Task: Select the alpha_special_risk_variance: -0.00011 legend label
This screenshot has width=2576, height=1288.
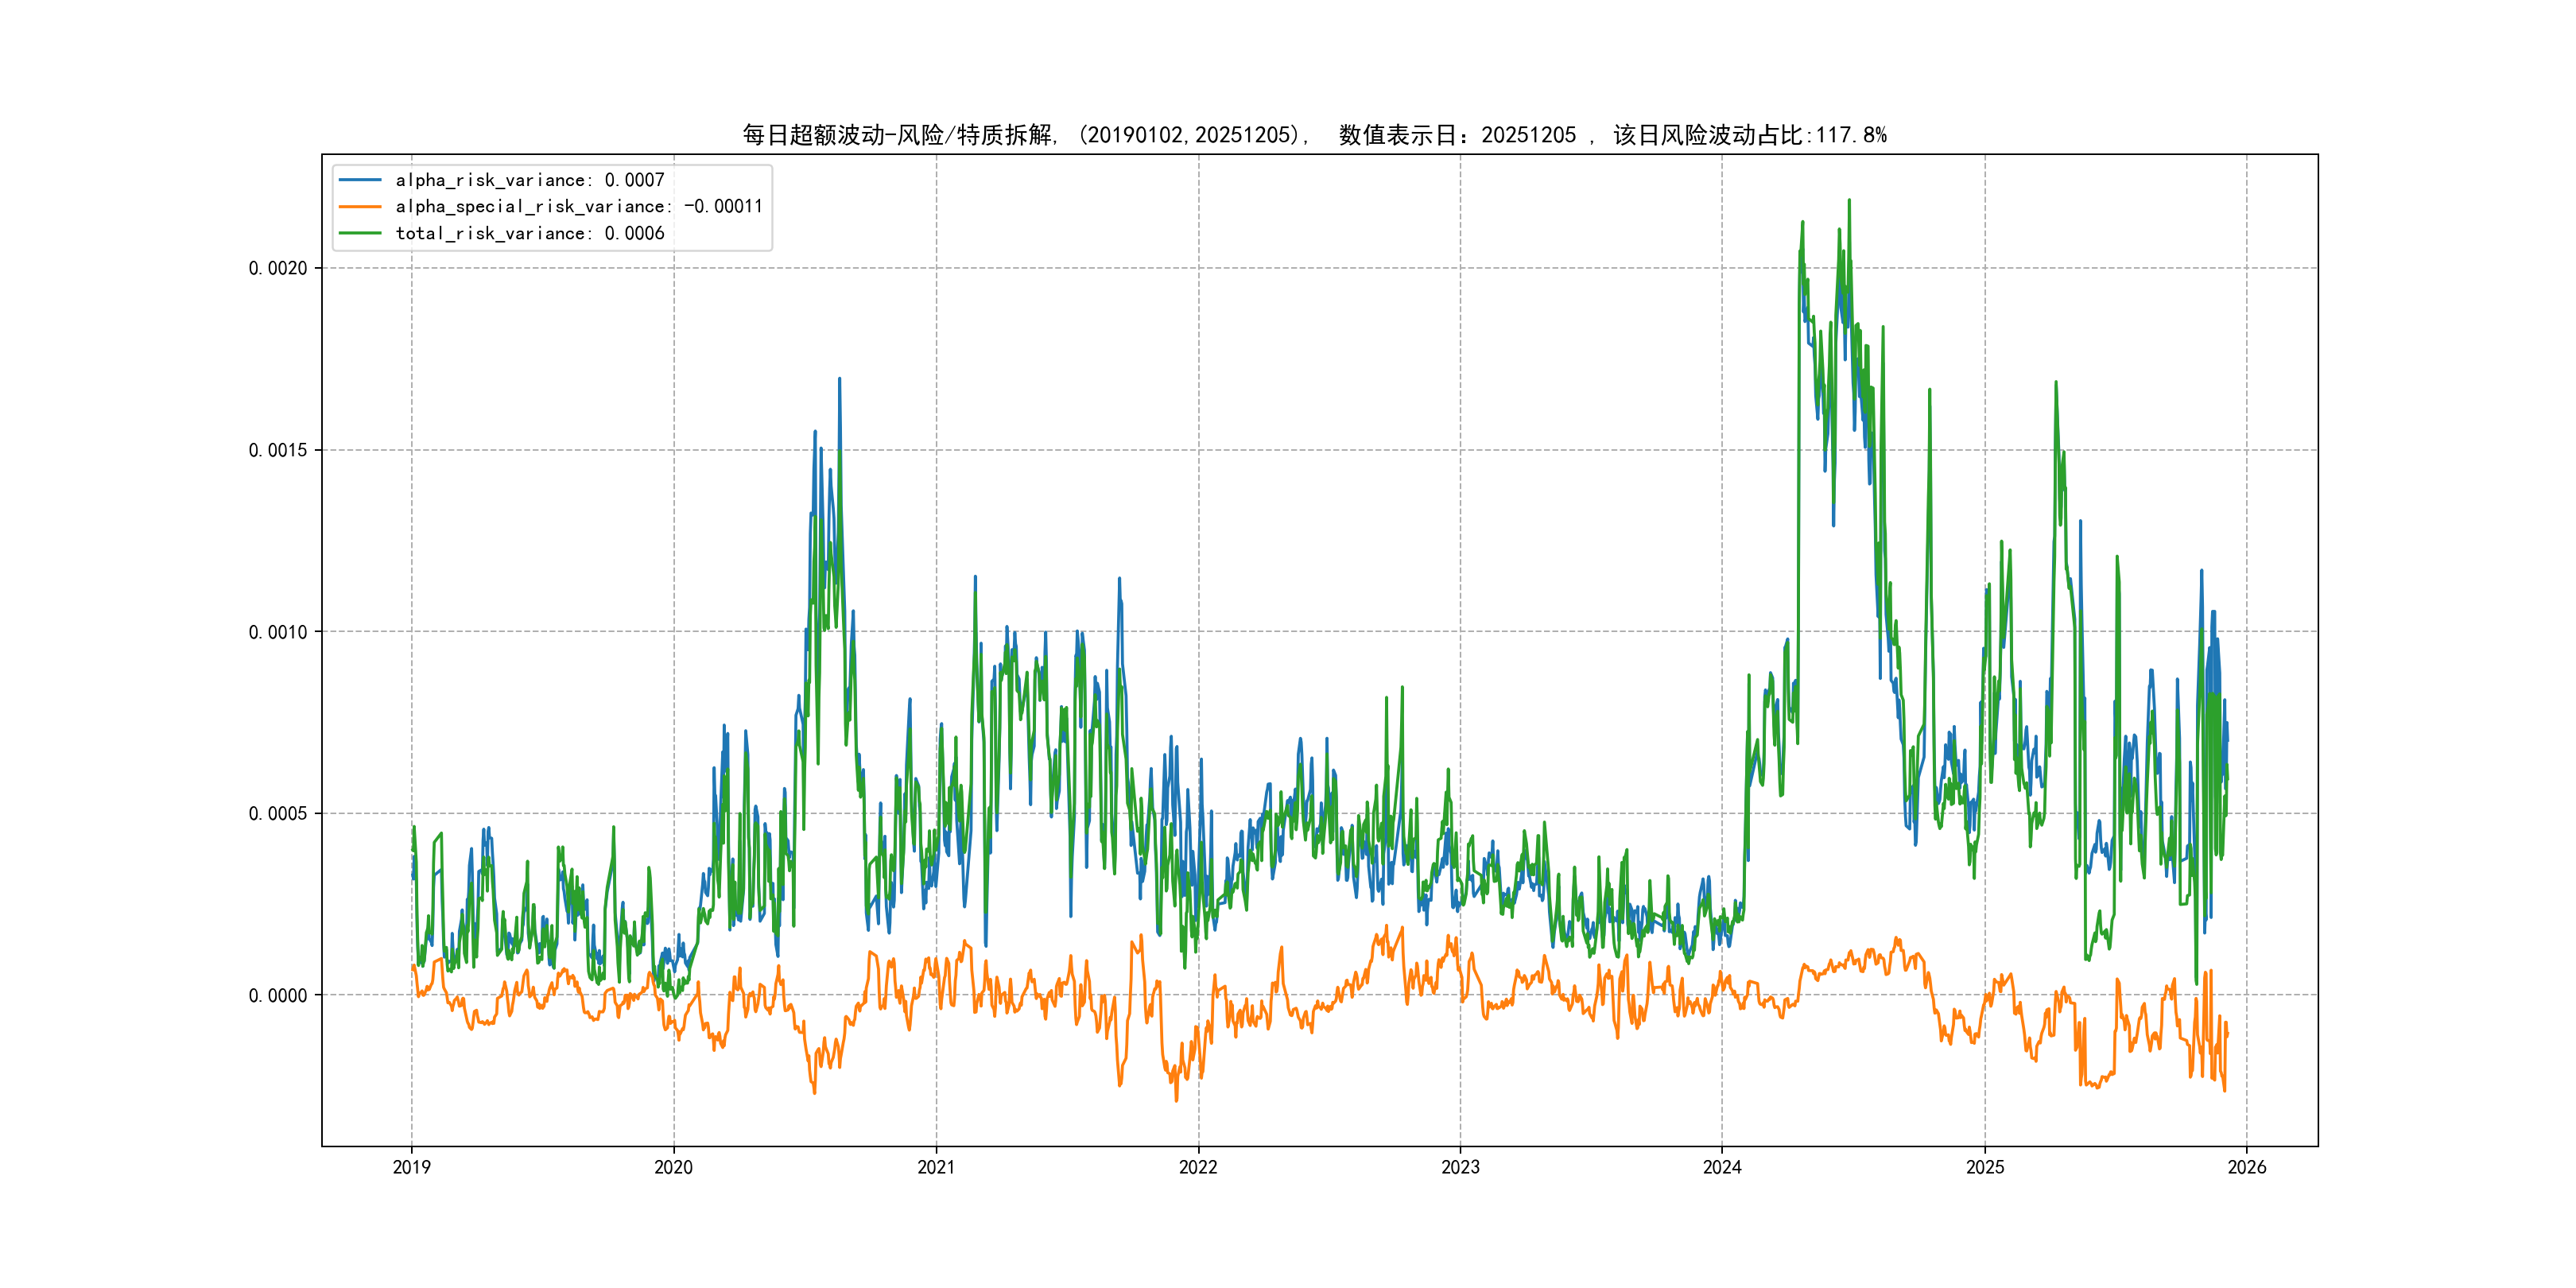Action: [578, 207]
